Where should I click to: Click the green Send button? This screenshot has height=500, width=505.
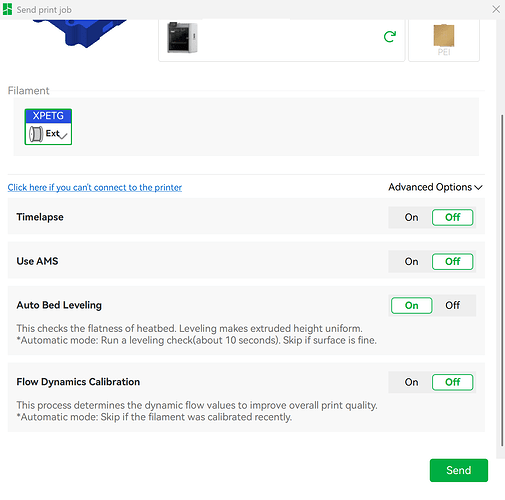click(459, 470)
